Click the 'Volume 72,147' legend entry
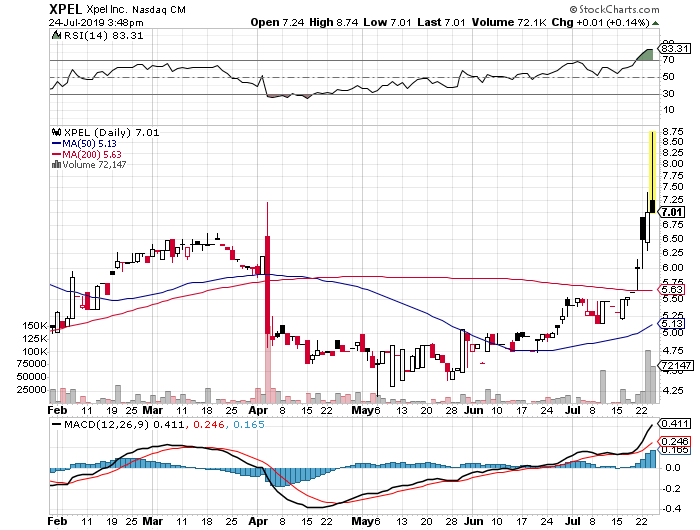700x530 pixels. pyautogui.click(x=94, y=164)
